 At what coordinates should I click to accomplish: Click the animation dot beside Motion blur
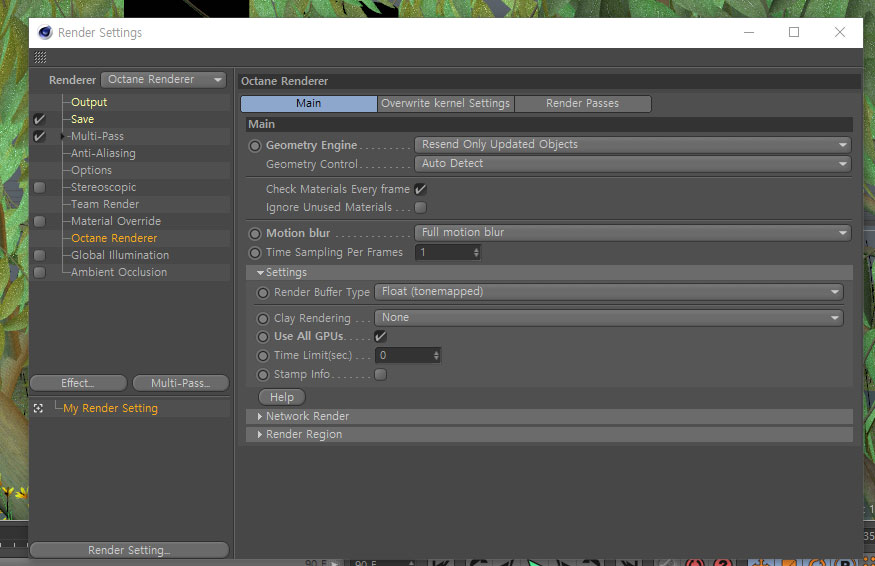(255, 233)
